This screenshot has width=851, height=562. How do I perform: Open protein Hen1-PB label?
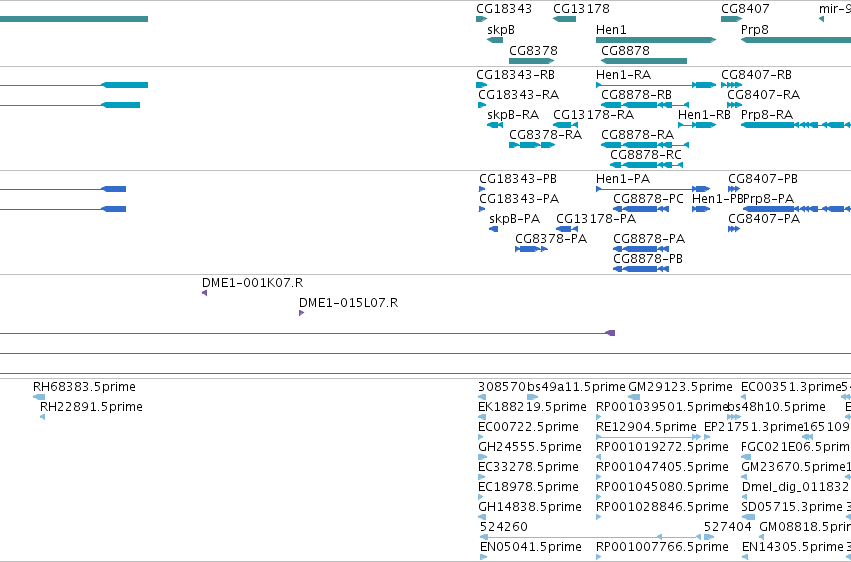pyautogui.click(x=717, y=199)
